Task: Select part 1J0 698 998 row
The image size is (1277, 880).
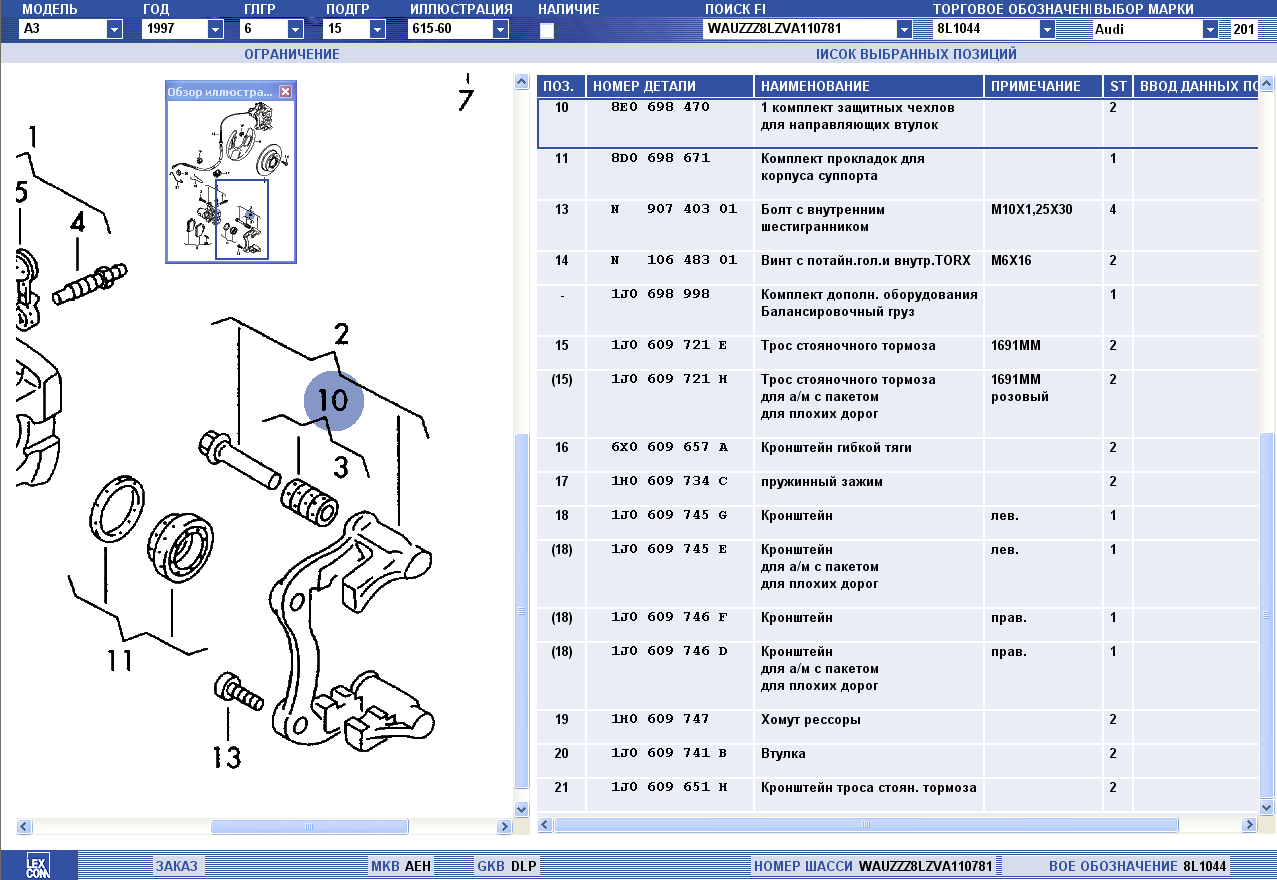Action: [x=896, y=310]
